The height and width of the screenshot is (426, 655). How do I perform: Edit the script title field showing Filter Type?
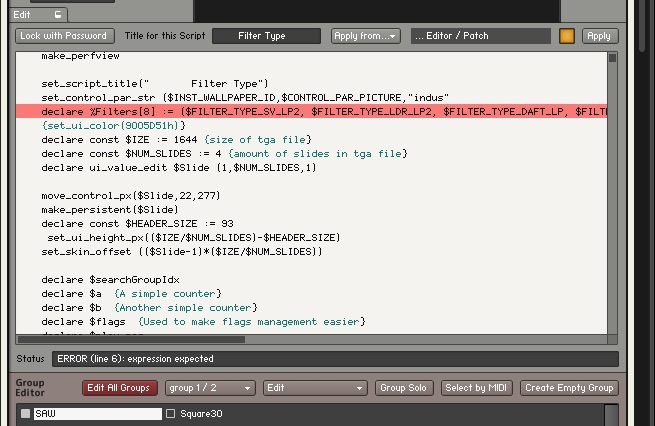(267, 36)
